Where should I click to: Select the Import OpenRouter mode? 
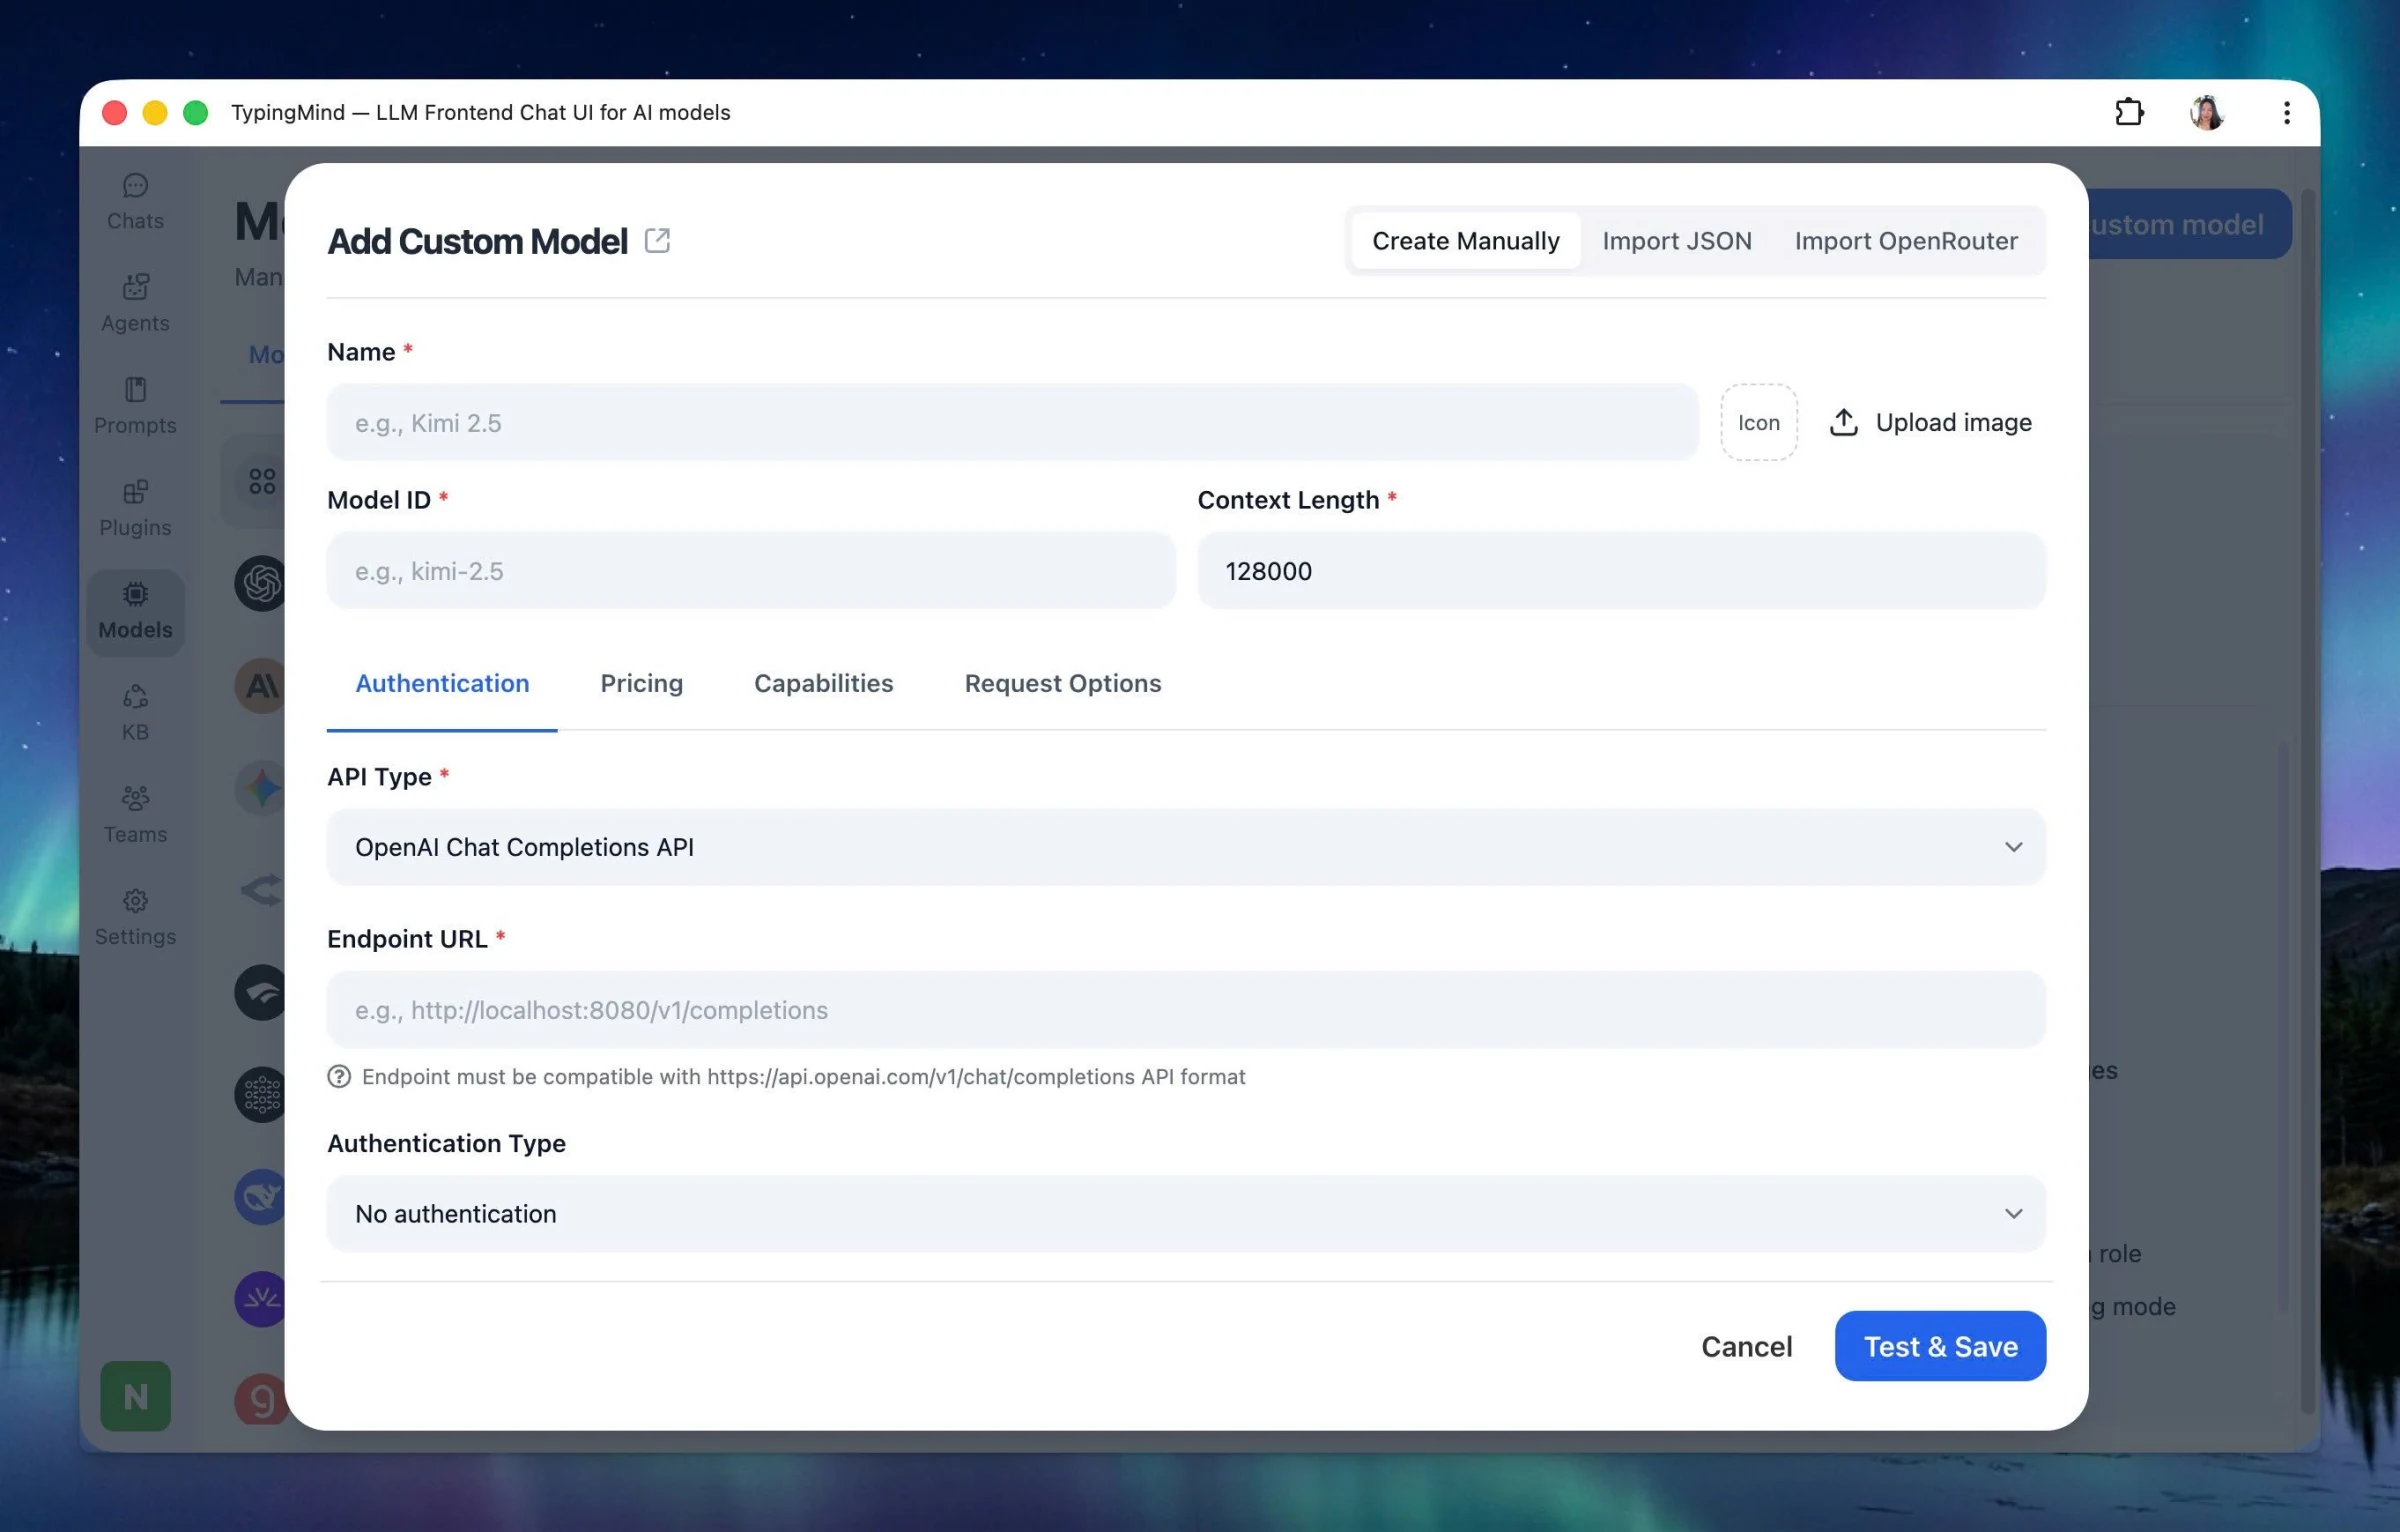click(1906, 240)
